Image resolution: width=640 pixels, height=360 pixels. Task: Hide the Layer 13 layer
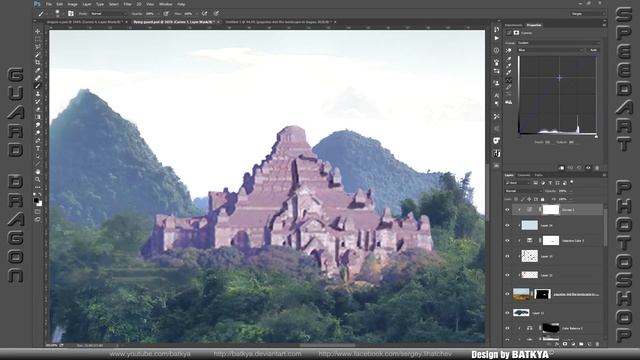click(x=507, y=275)
